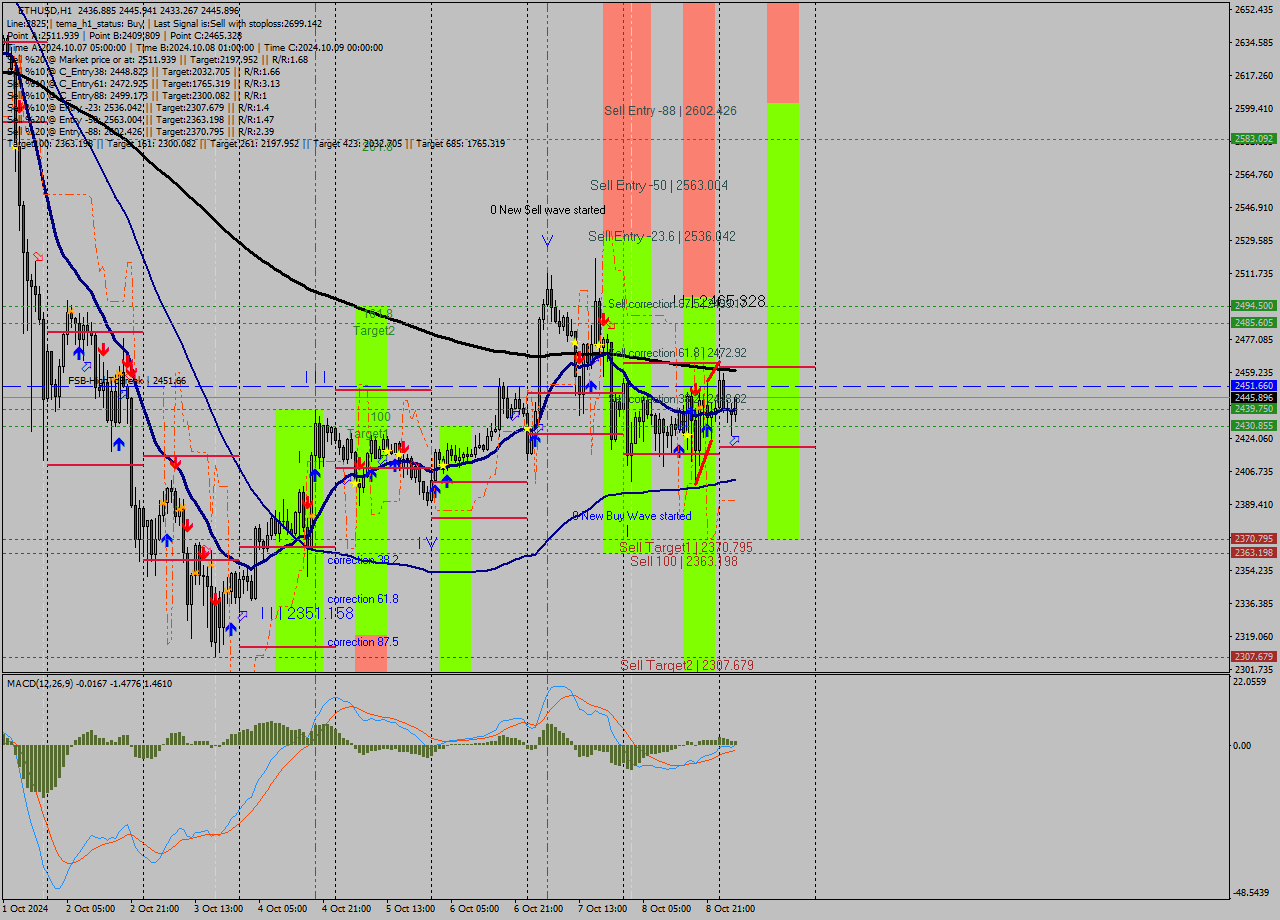Click the blue 'correction 61.8' label
Screen dimensions: 1280x920
coord(363,599)
